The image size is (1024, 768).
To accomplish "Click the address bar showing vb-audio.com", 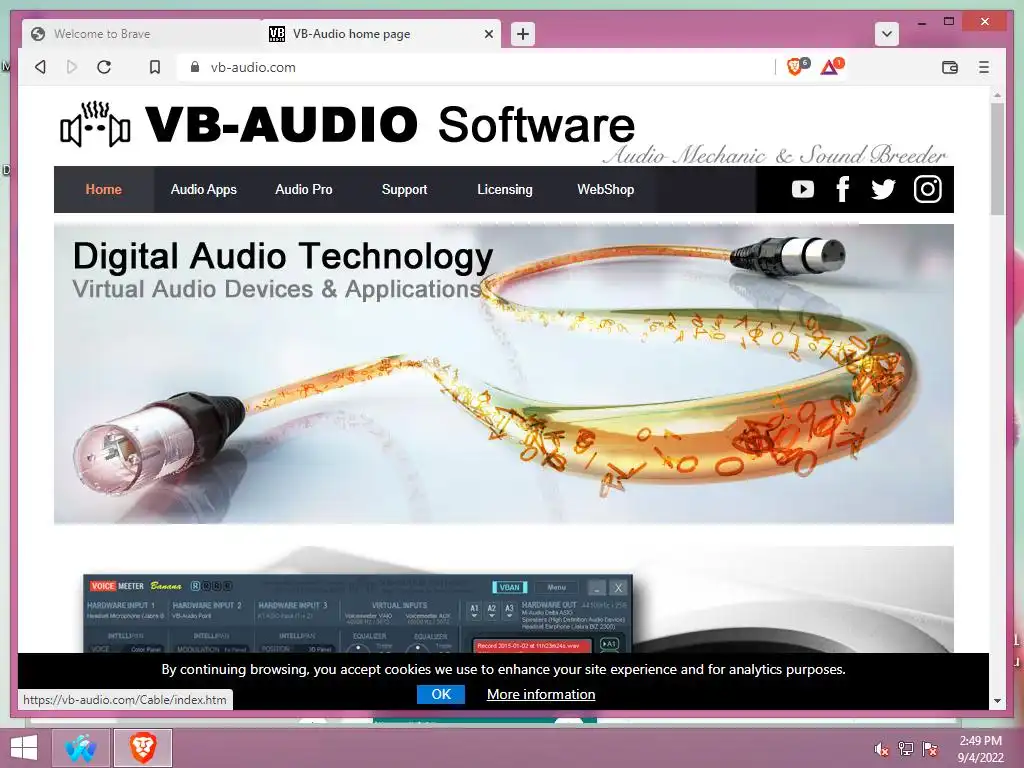I will tap(477, 67).
